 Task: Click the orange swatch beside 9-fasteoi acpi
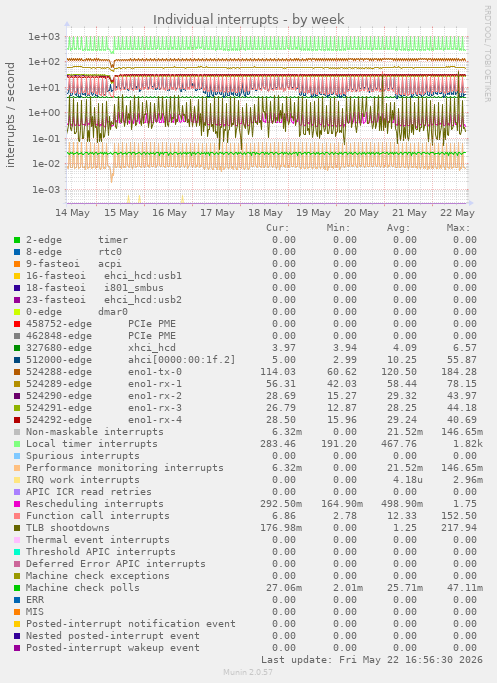tap(17, 264)
